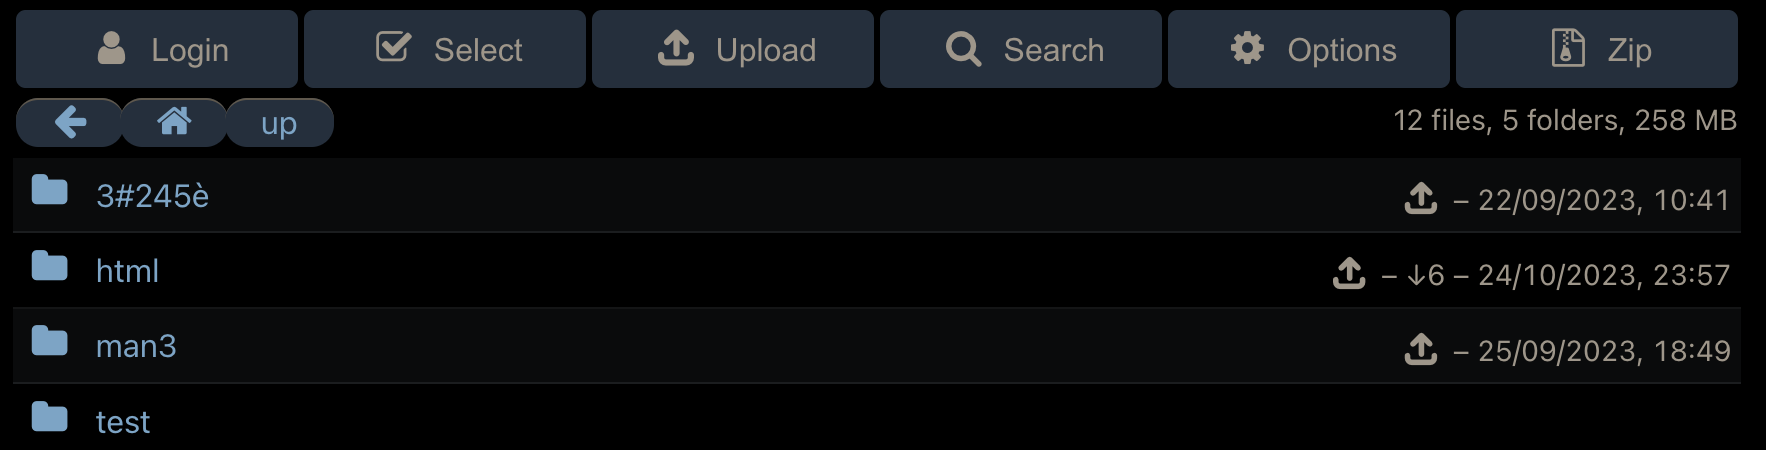Click the Login button
1766x450 pixels.
point(157,49)
